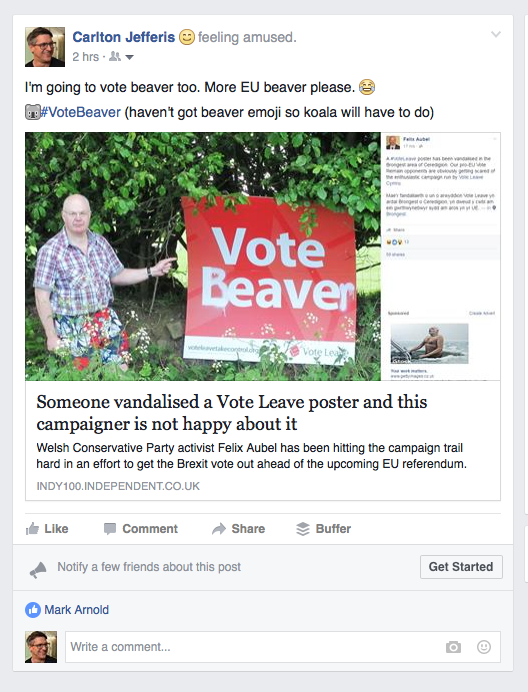Click the friends audience icon

coord(115,56)
